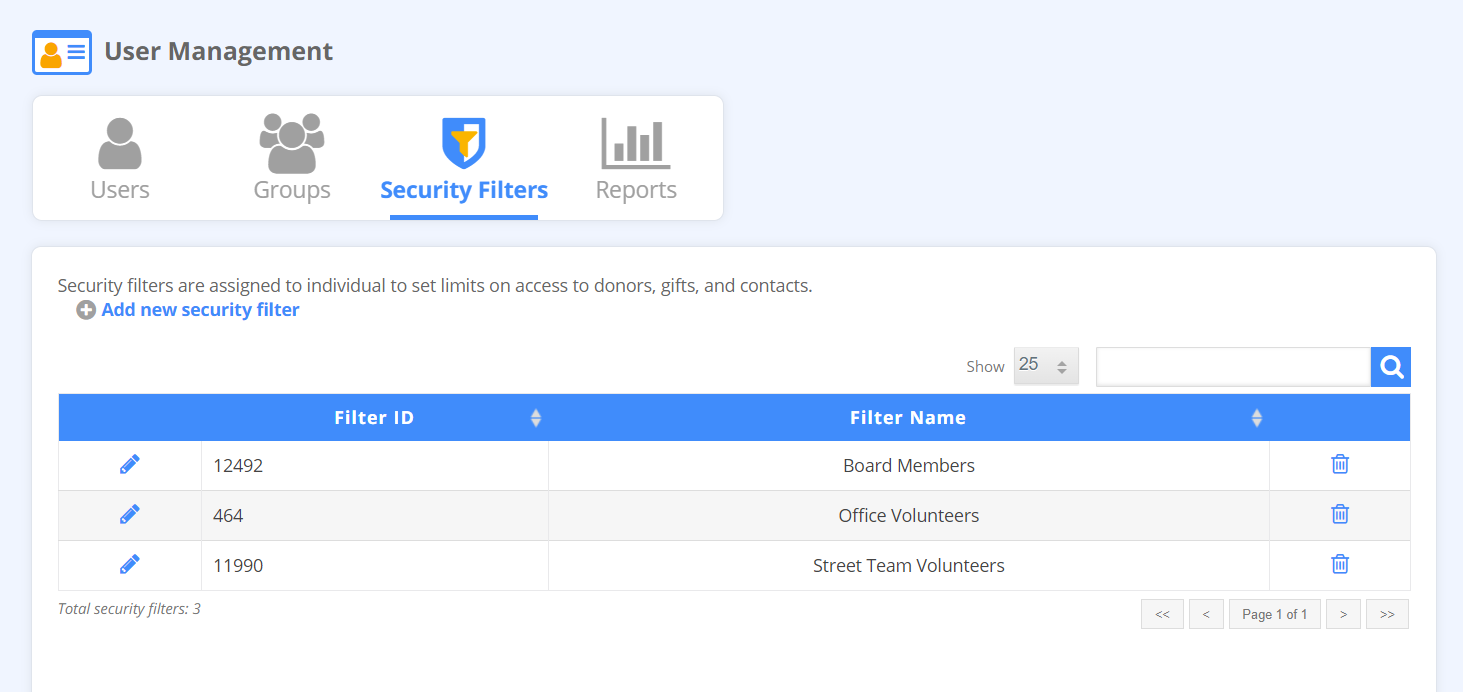Go to the first page with << button
The width and height of the screenshot is (1463, 692).
[x=1162, y=614]
